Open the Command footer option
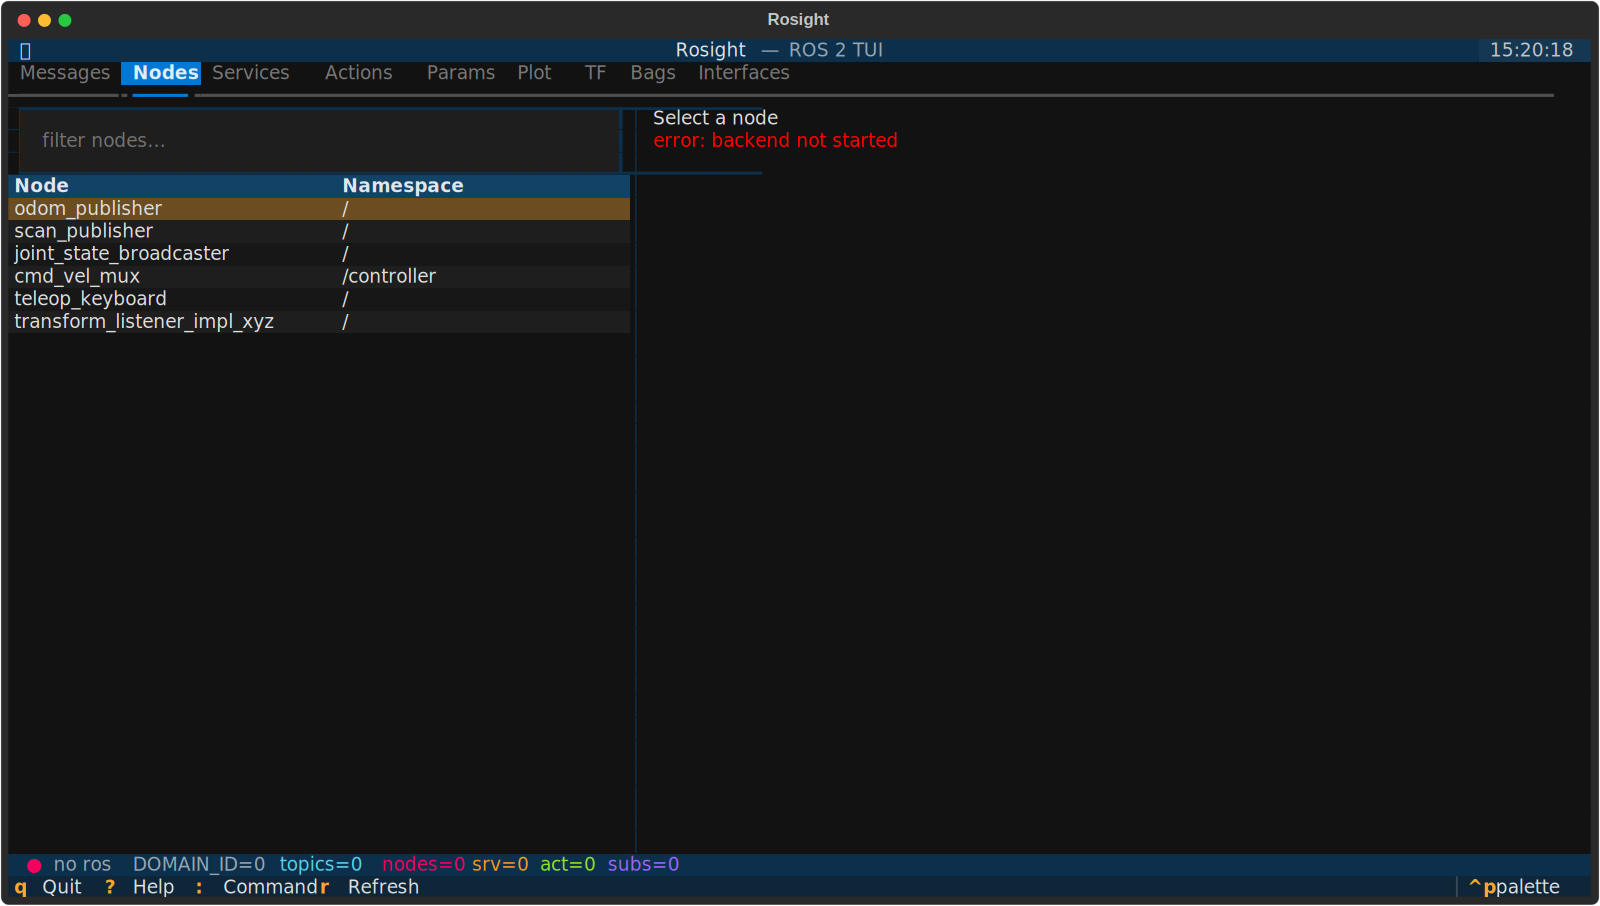 coord(256,887)
